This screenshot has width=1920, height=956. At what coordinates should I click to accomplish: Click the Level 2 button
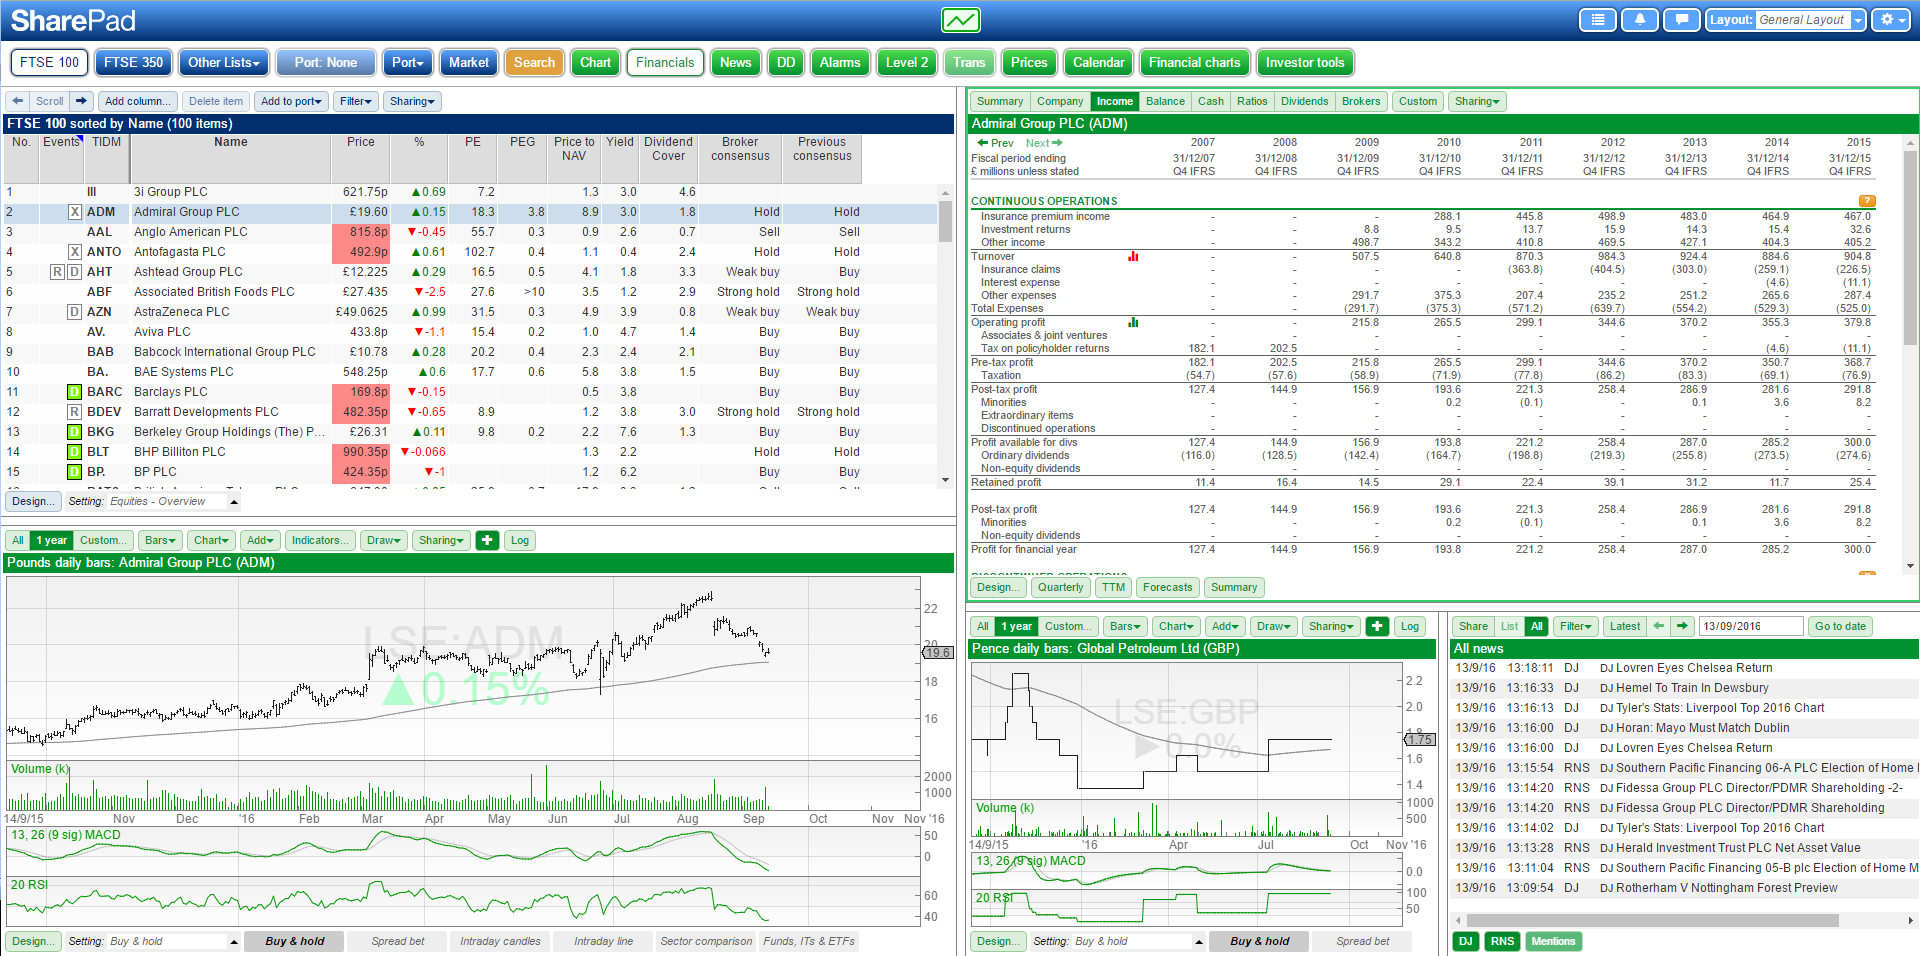point(907,62)
